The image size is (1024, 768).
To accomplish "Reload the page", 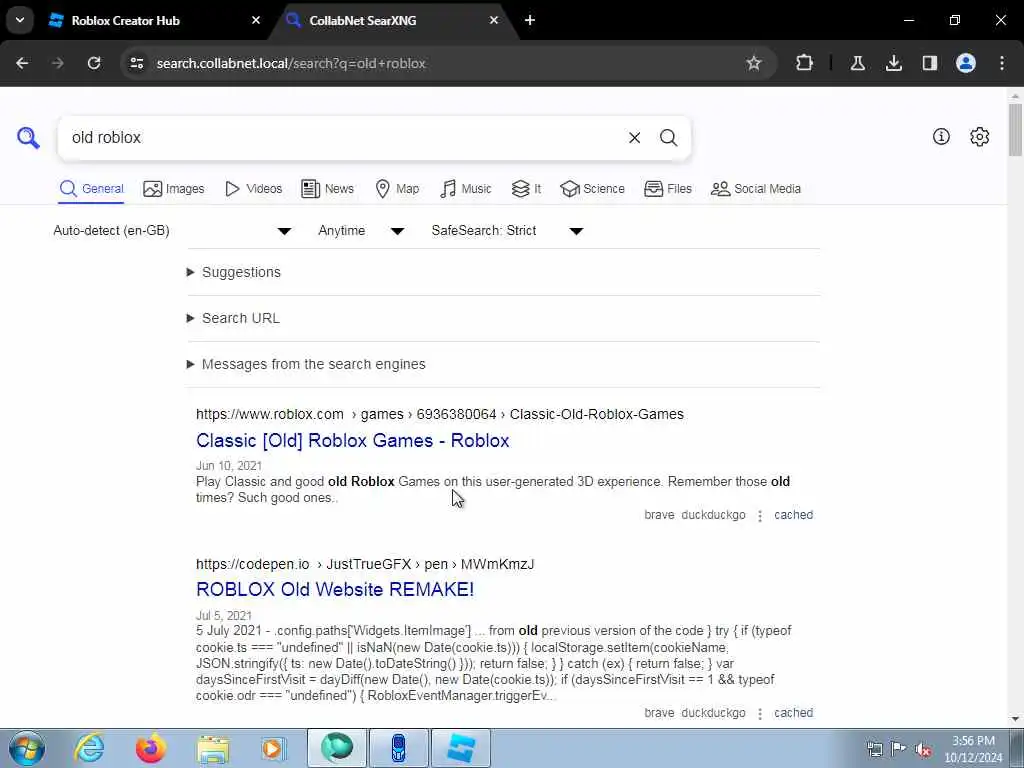I will 94,63.
